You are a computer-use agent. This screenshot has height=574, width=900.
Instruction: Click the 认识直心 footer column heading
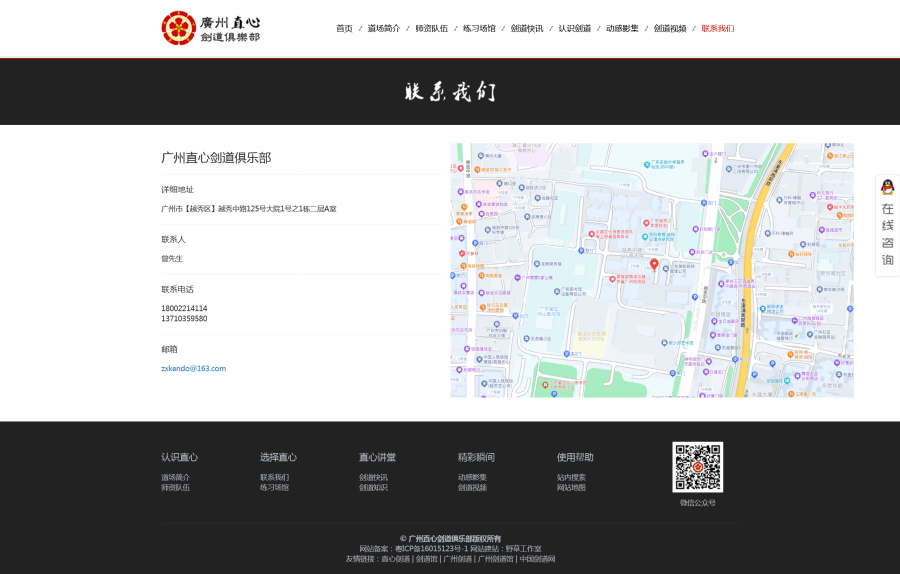point(180,457)
